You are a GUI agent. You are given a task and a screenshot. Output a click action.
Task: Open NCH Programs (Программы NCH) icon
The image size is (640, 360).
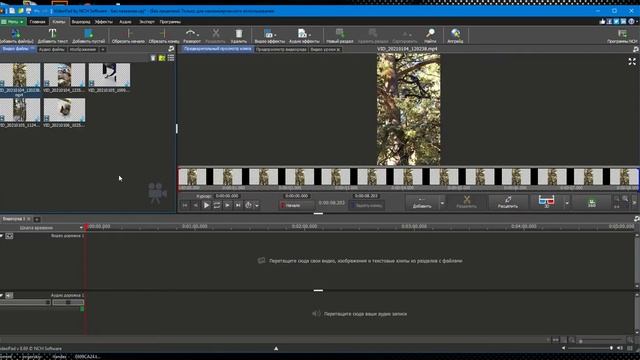(x=622, y=33)
